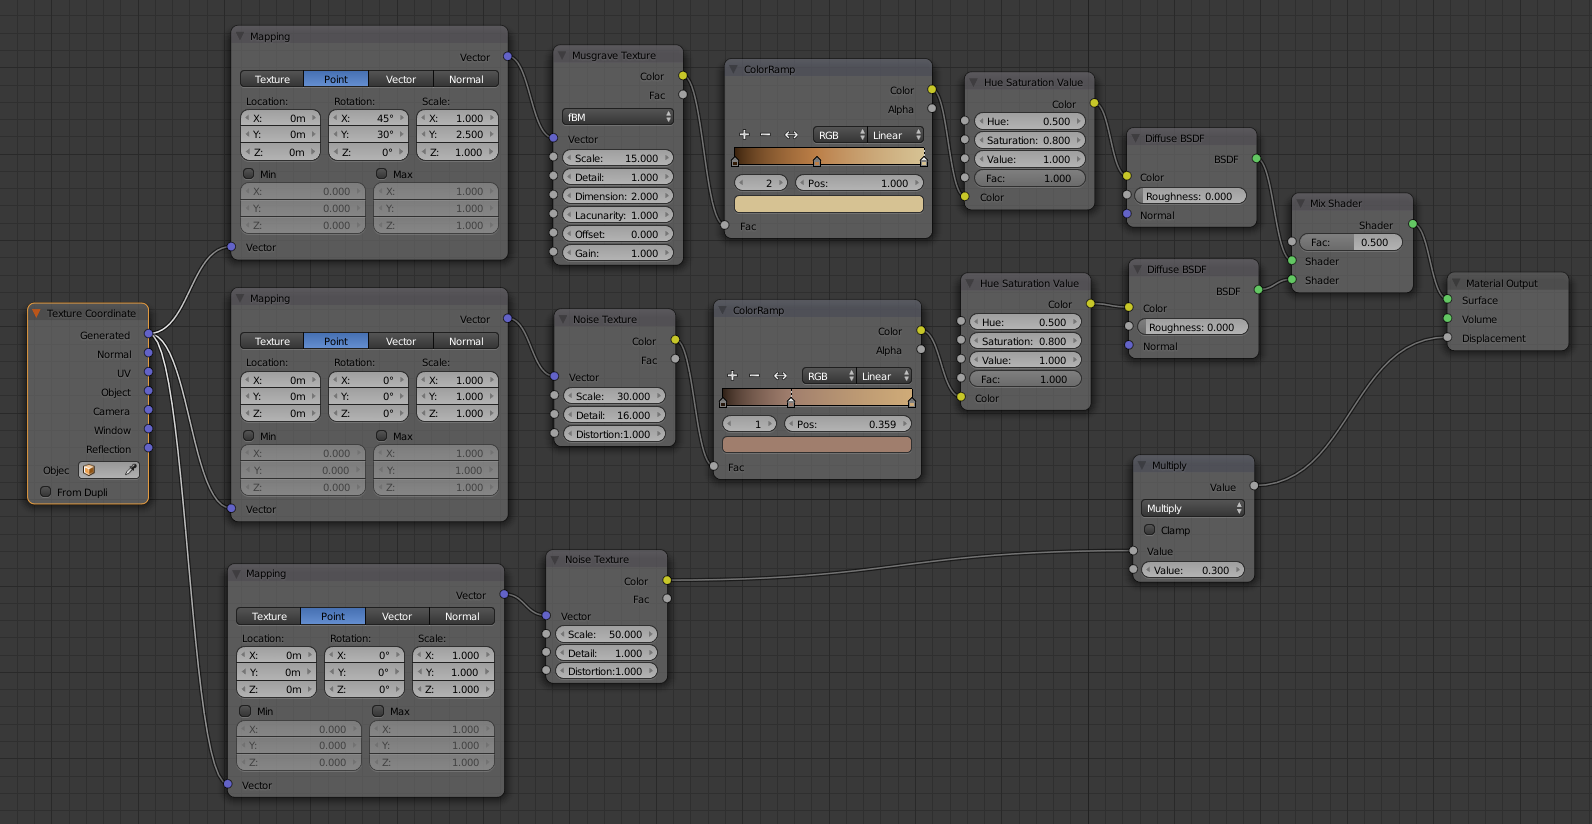Flip the lower ColorRamp colors
Image resolution: width=1592 pixels, height=824 pixels.
coord(780,376)
